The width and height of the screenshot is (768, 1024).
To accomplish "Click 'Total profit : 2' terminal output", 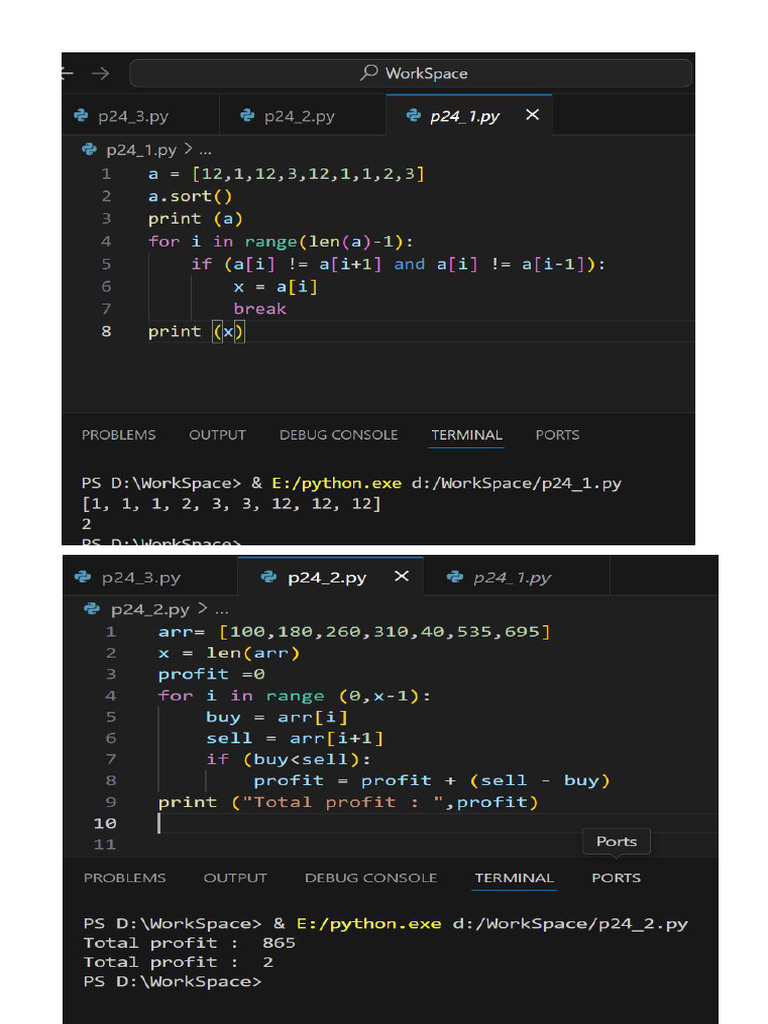I will click(x=178, y=962).
